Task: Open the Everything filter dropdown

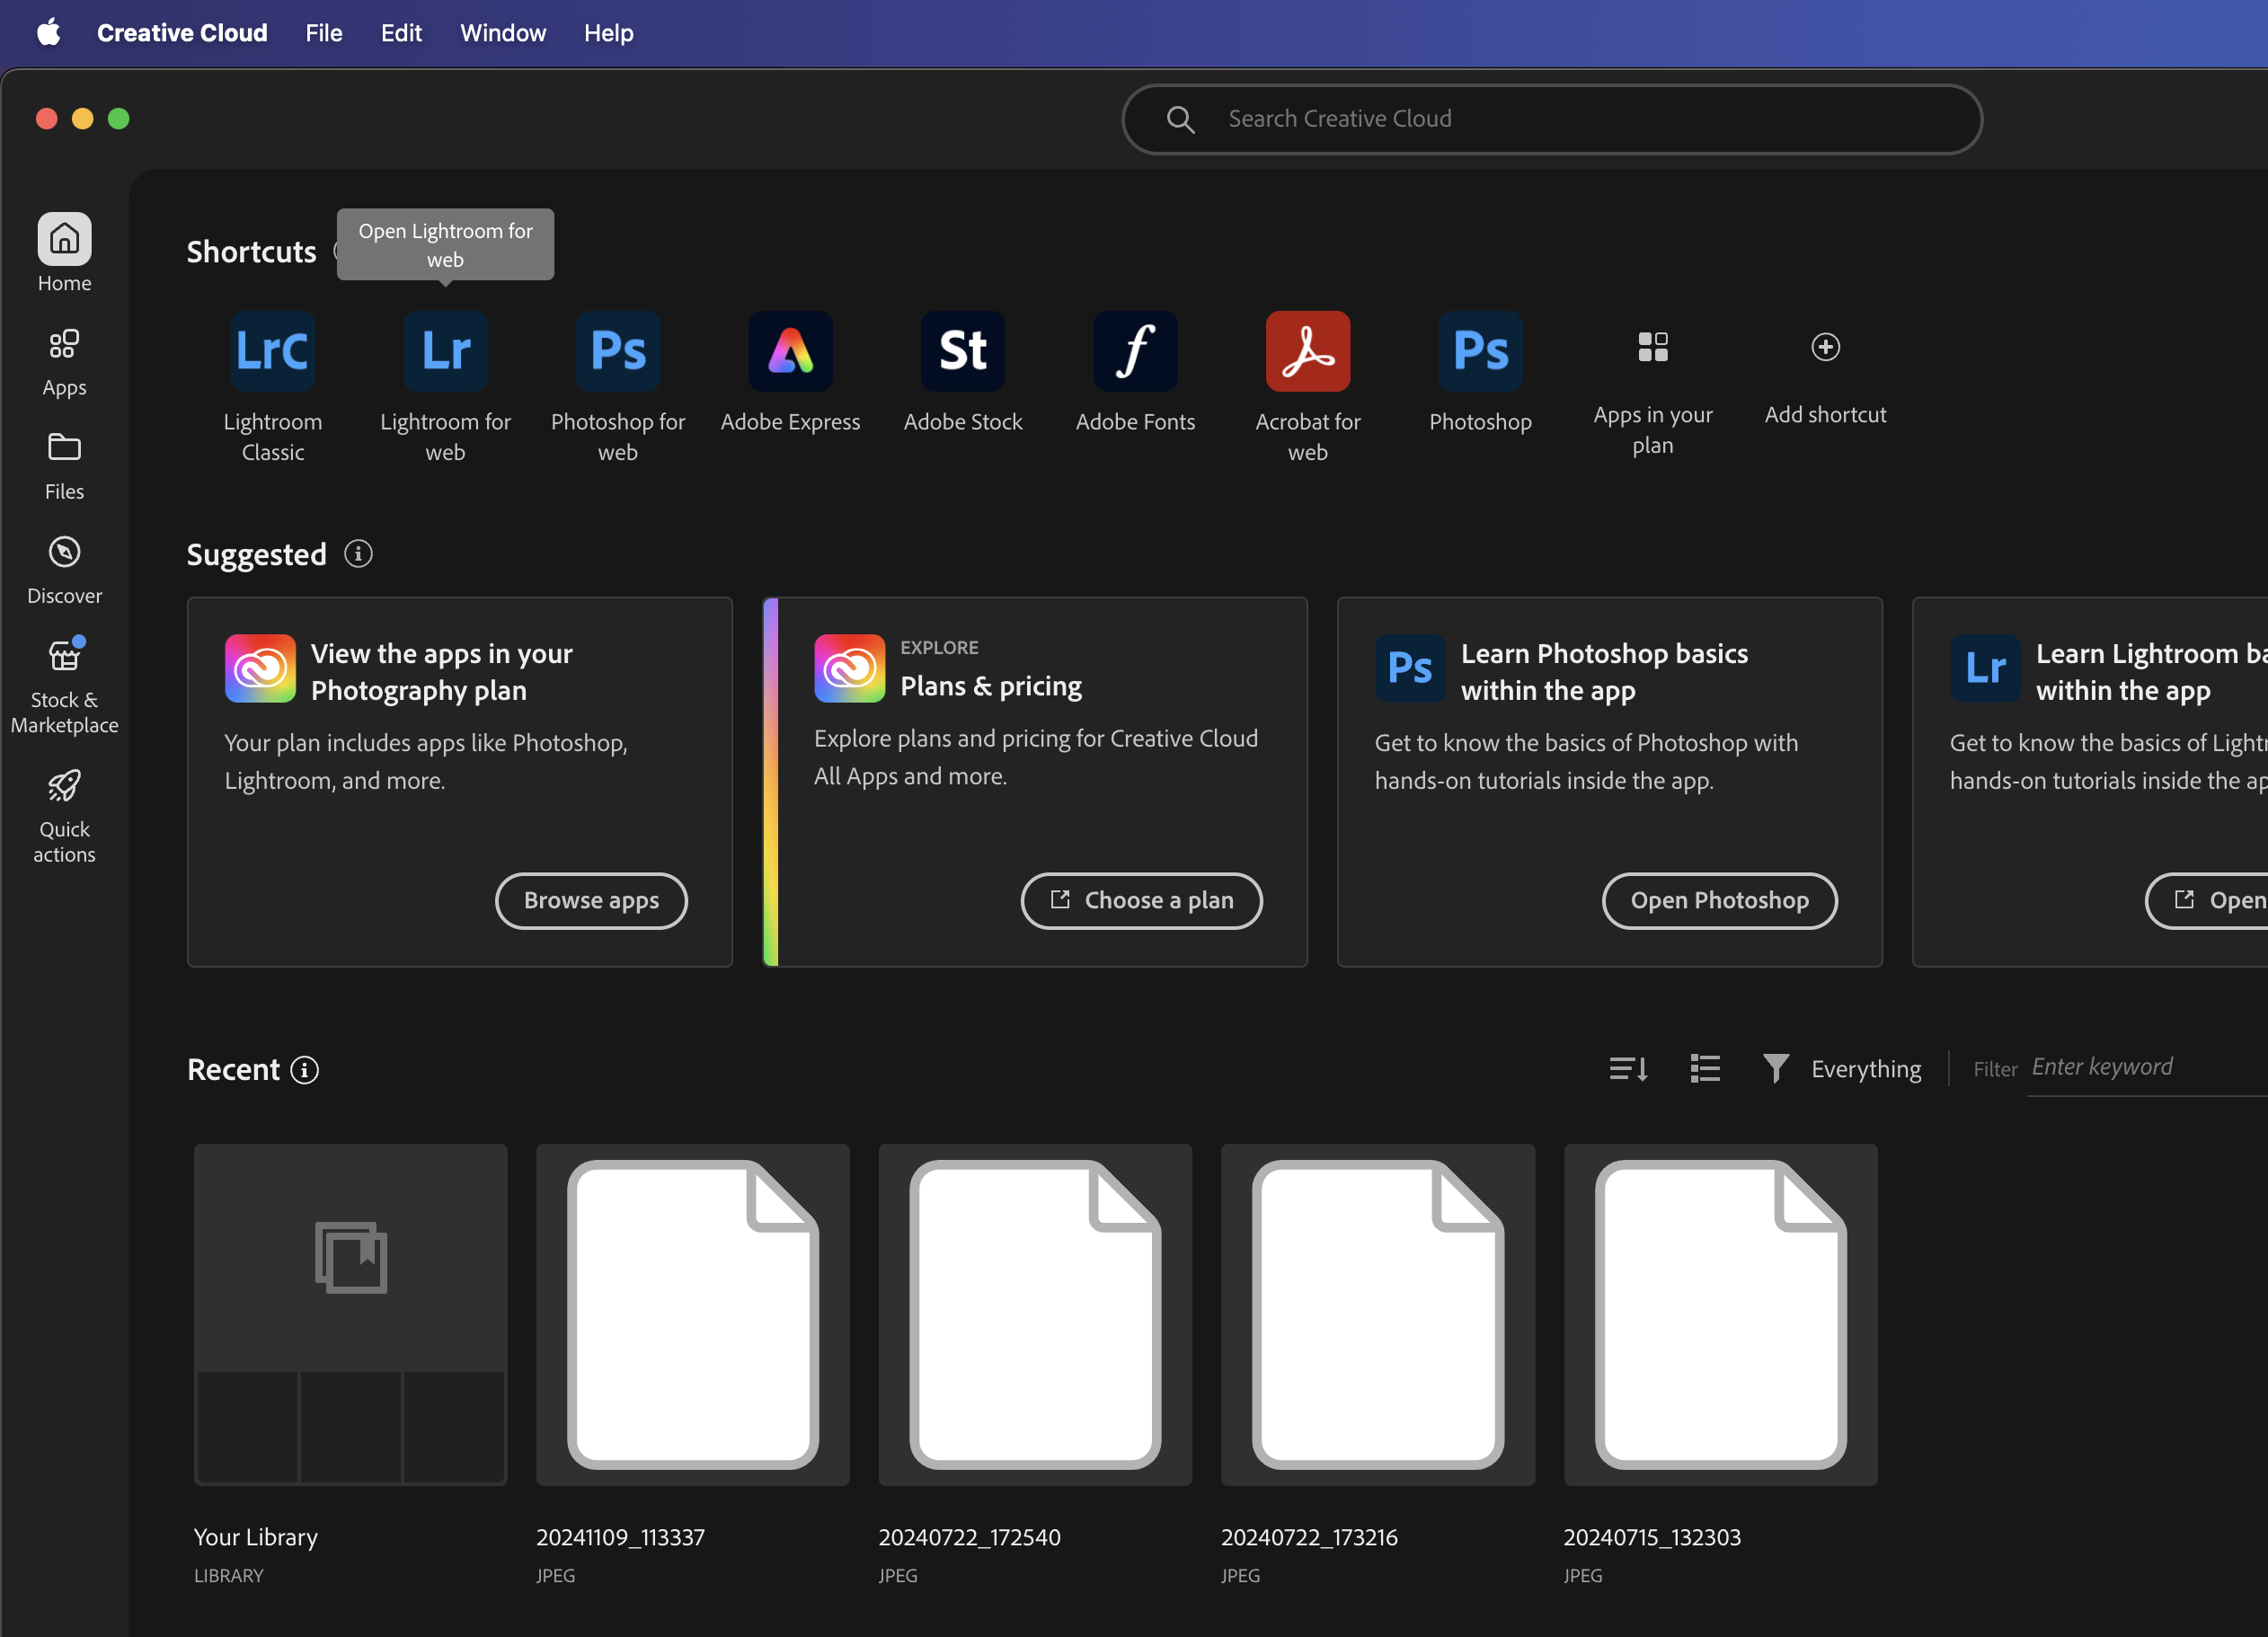Action: 1843,1068
